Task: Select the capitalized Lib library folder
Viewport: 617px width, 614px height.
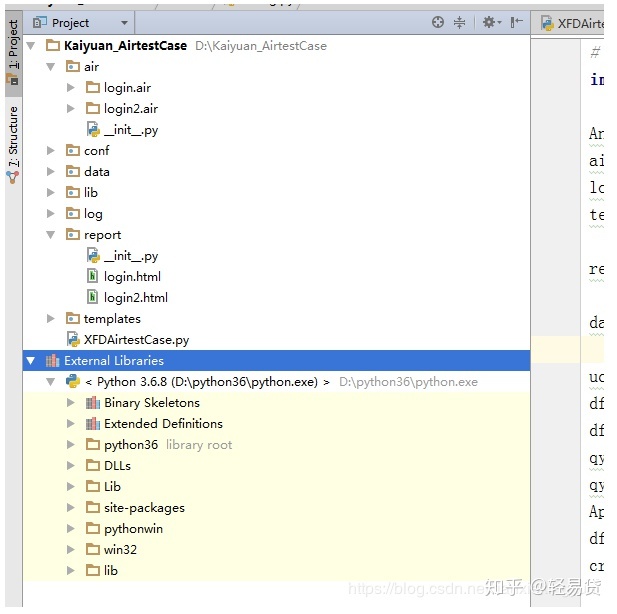Action: (112, 487)
